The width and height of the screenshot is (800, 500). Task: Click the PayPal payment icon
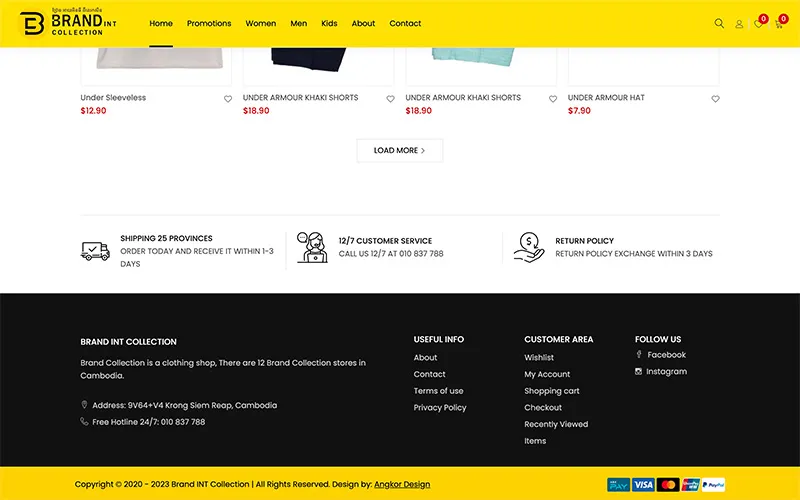click(x=713, y=485)
